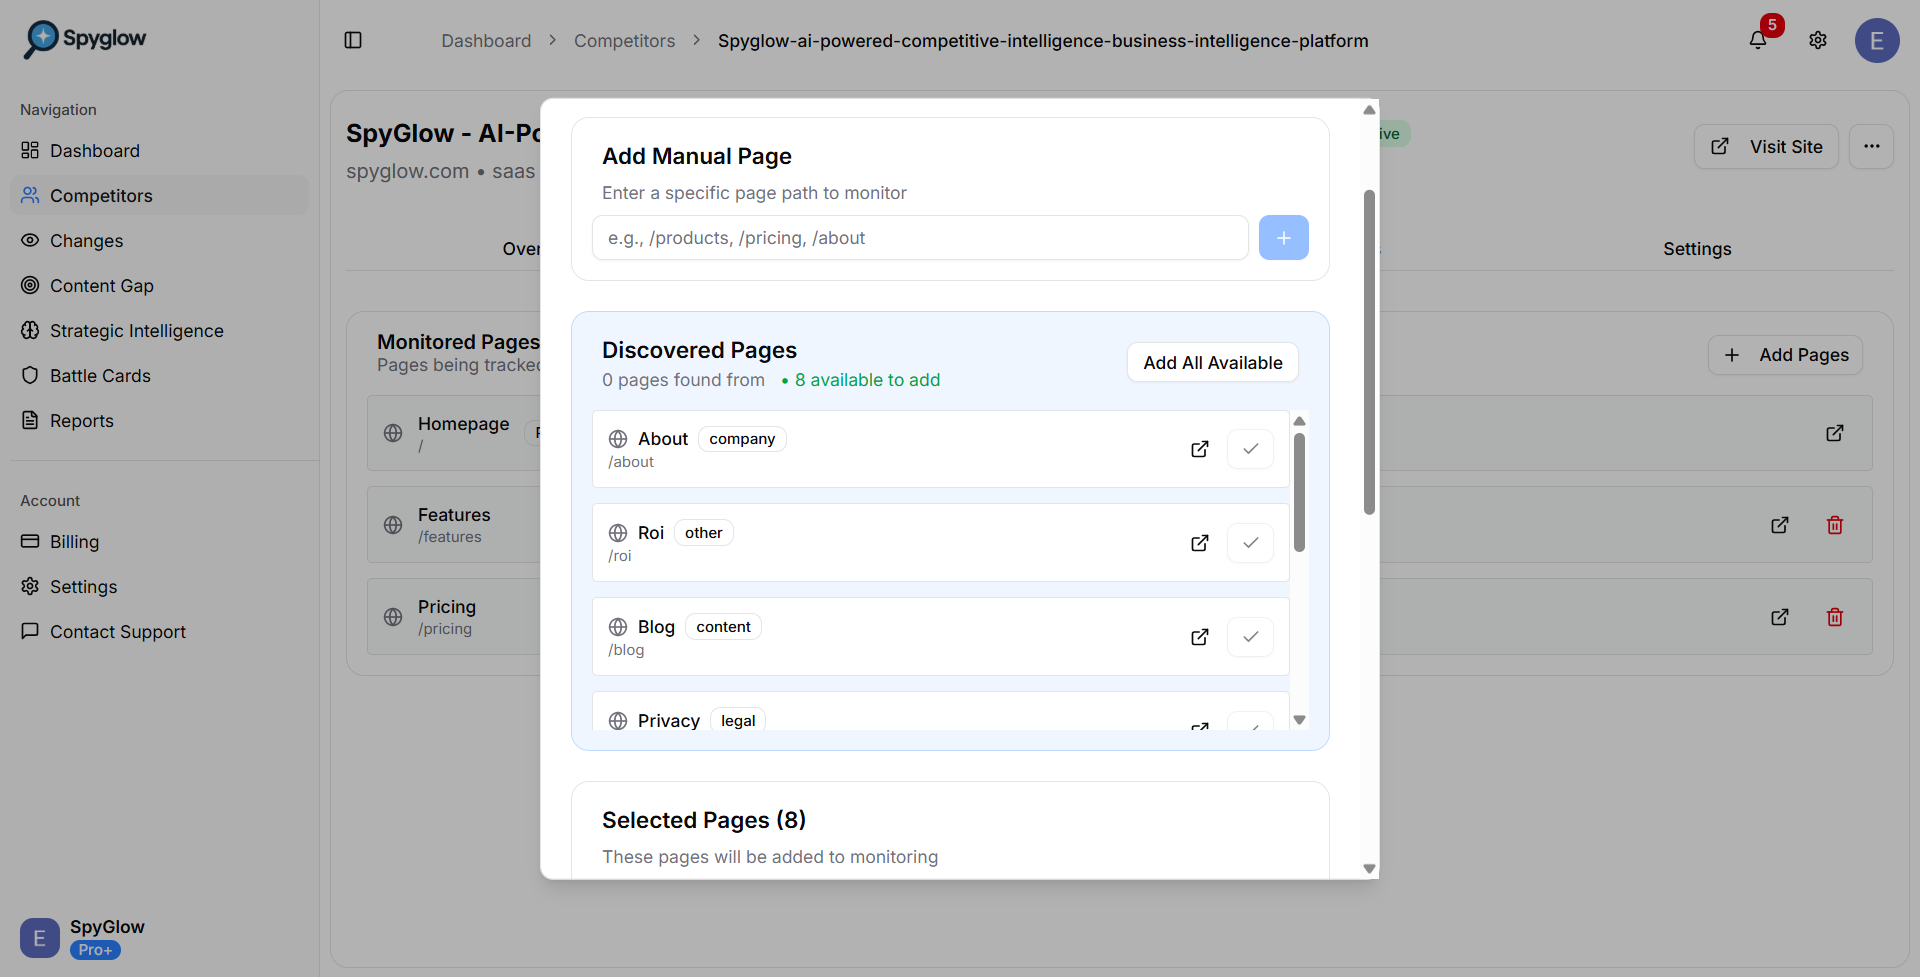The width and height of the screenshot is (1920, 977).
Task: Click the globe icon next to Blog
Action: click(x=618, y=627)
